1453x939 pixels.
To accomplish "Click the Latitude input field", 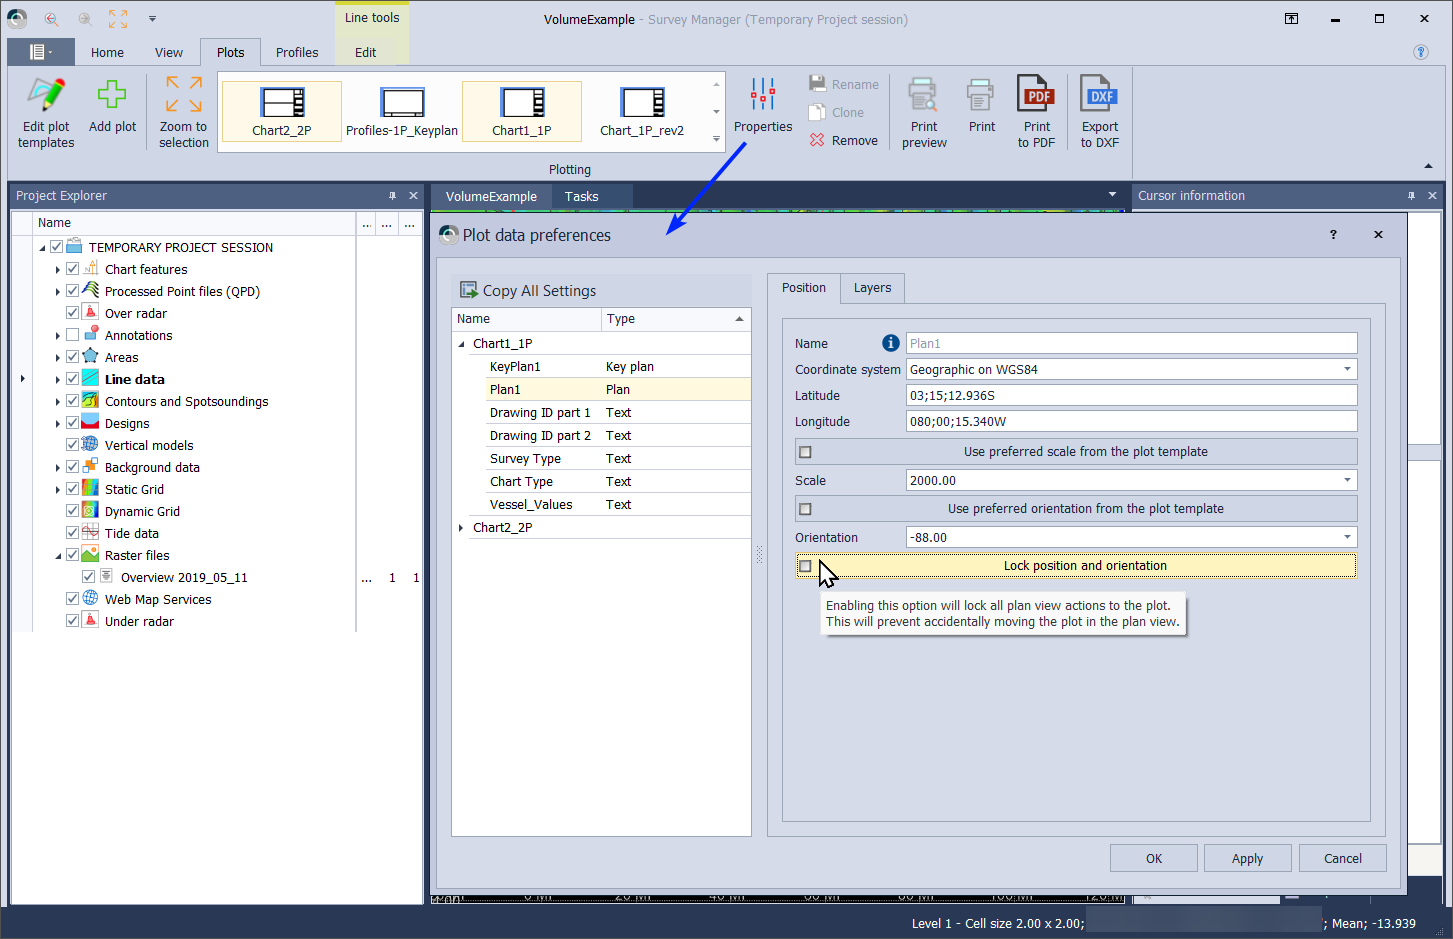I will click(x=1130, y=396).
